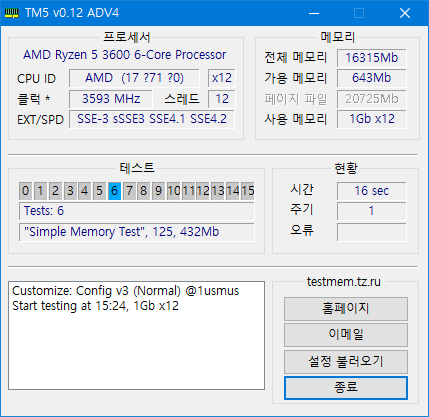Click the '클럭 *' label
The image size is (429, 417).
[34, 99]
